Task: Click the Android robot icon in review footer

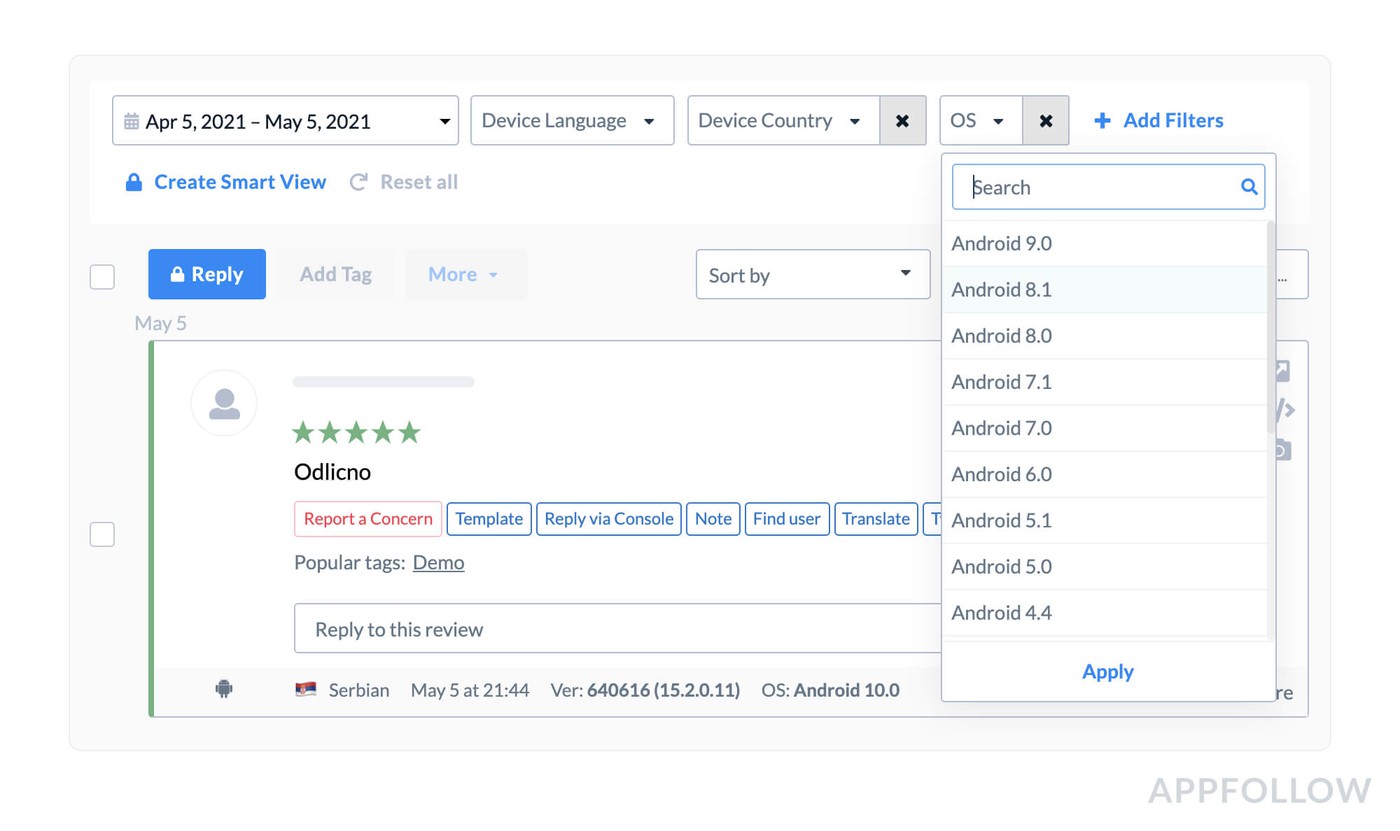Action: coord(224,689)
